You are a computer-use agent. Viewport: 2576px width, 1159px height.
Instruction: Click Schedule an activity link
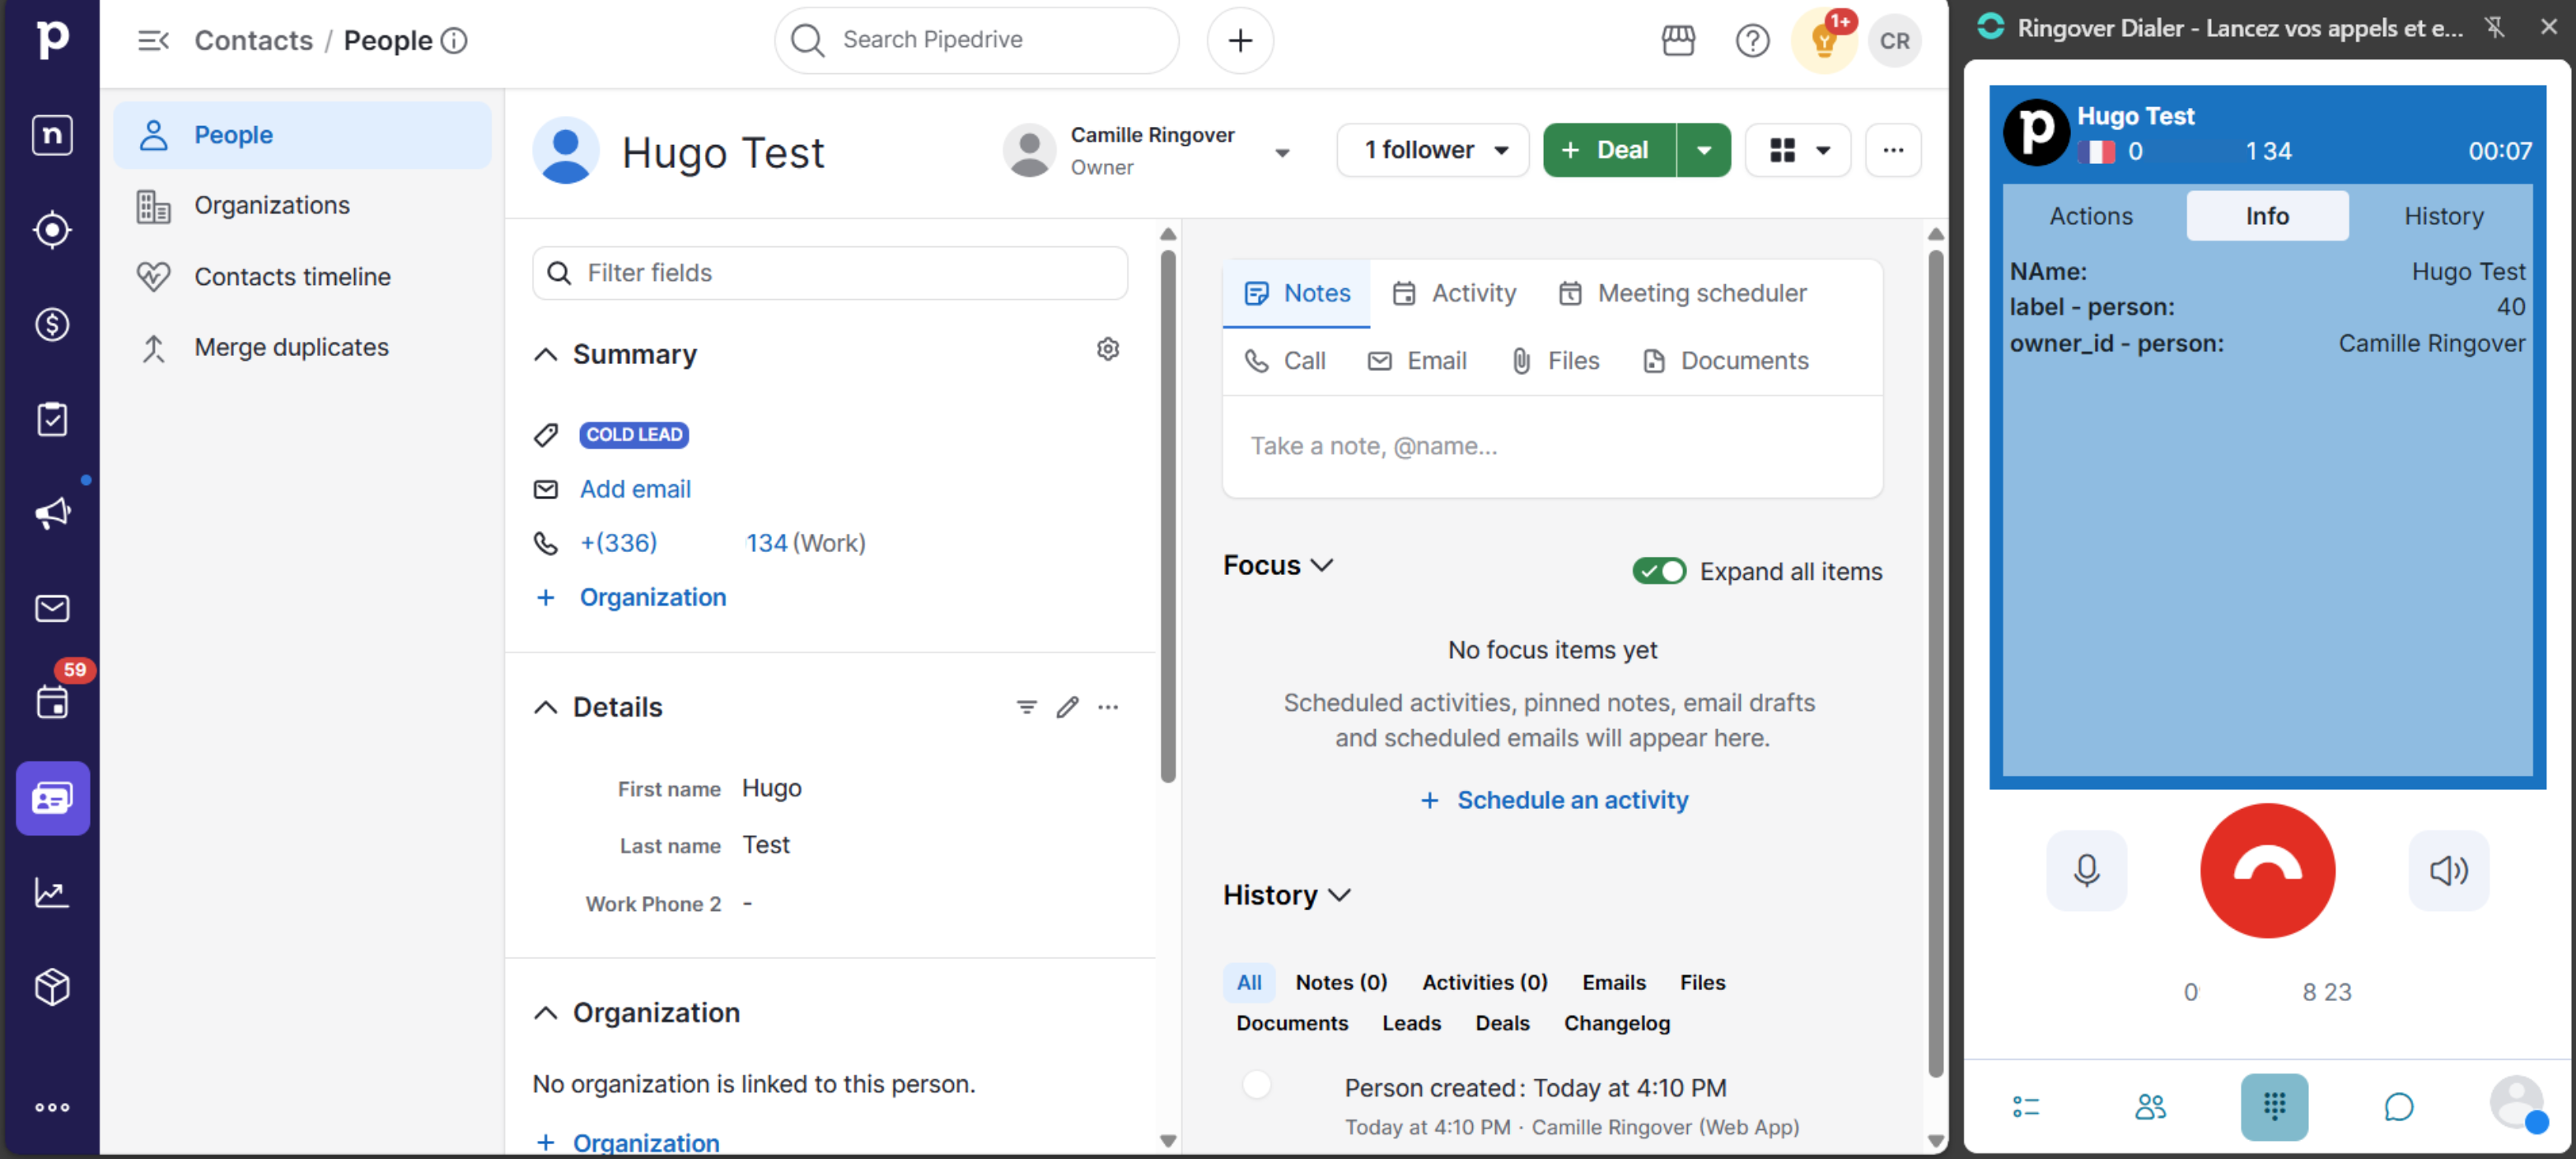tap(1554, 799)
